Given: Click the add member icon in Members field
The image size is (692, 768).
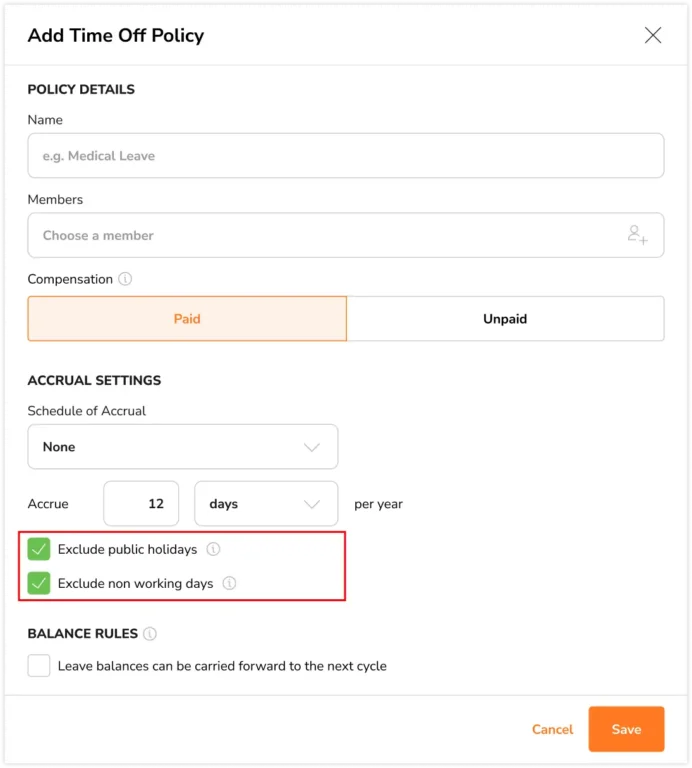Looking at the screenshot, I should click(637, 235).
